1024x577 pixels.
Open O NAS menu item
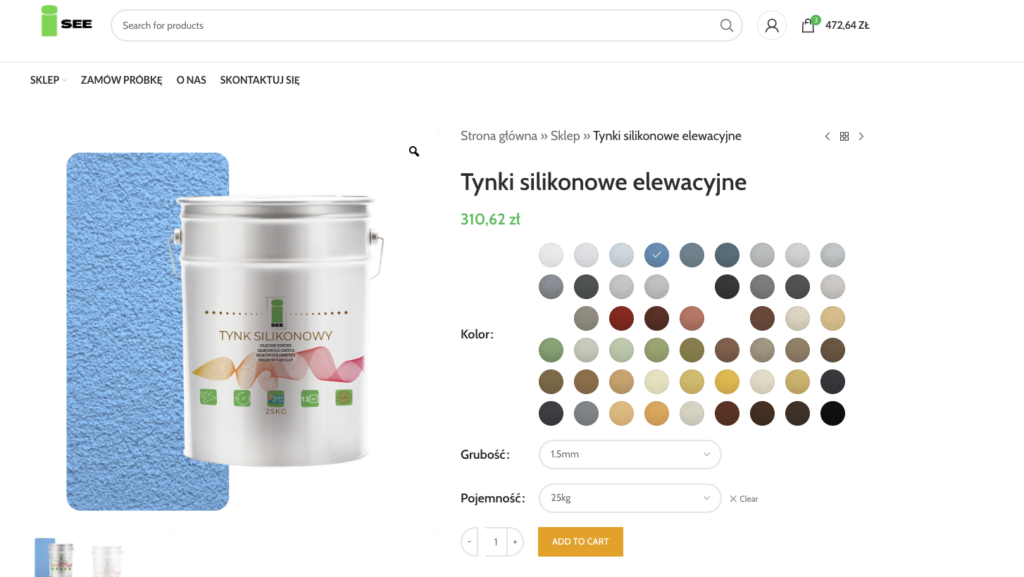click(x=191, y=80)
